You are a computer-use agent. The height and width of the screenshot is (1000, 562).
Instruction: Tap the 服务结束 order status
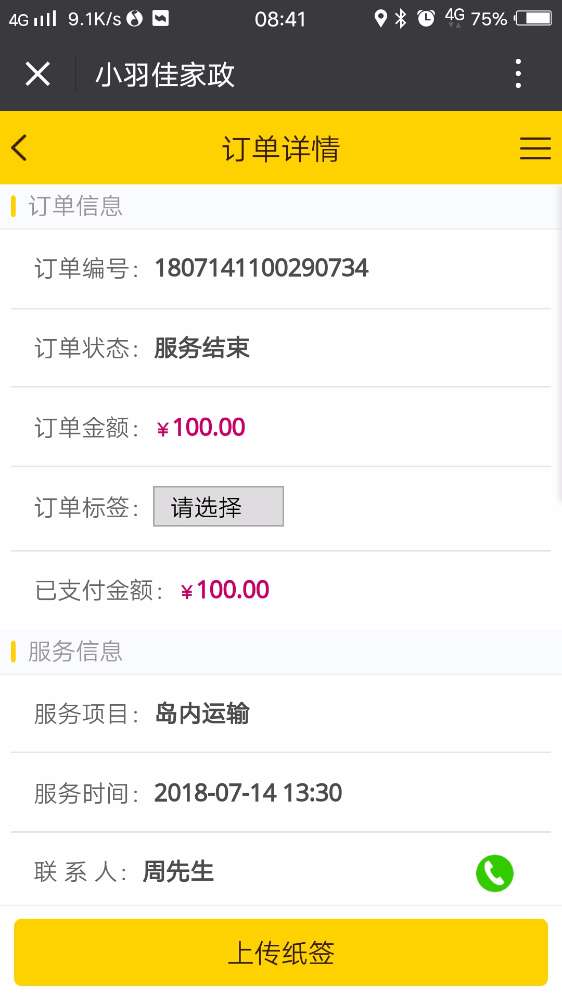pos(202,348)
